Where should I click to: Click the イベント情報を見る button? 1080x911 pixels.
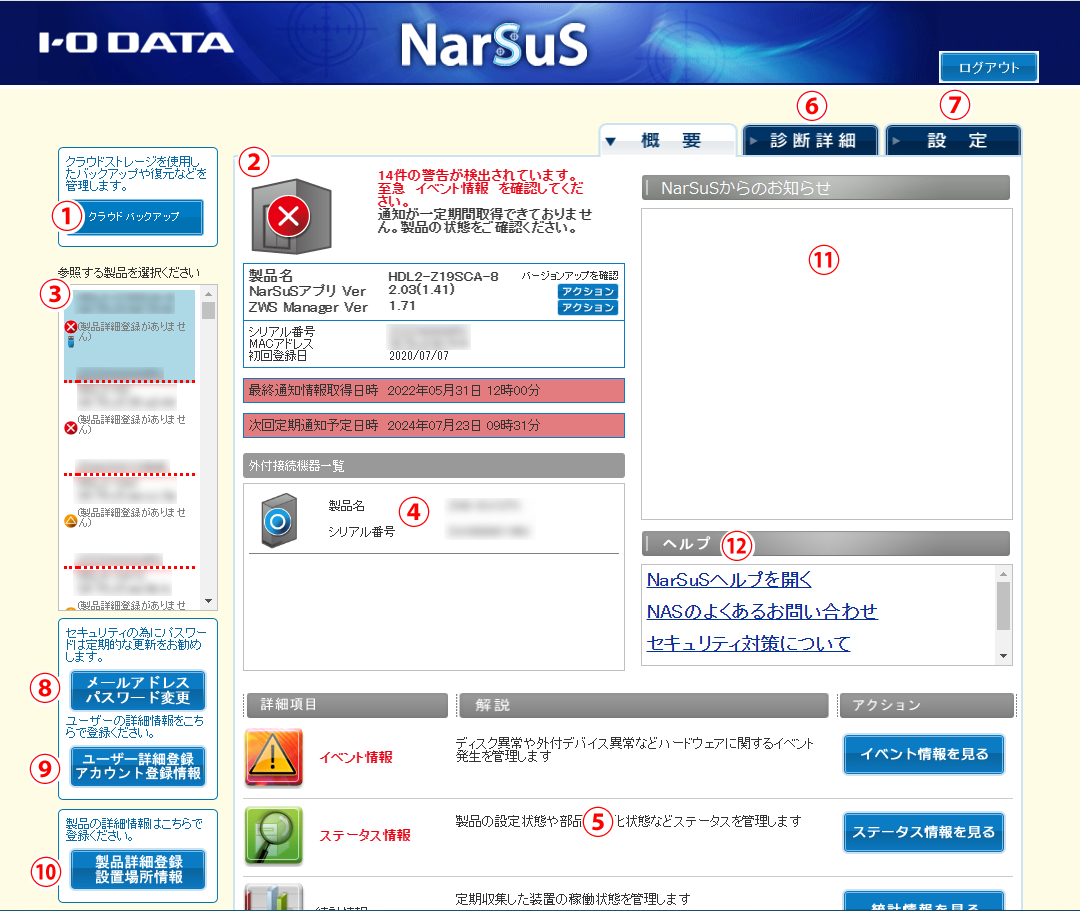point(924,754)
